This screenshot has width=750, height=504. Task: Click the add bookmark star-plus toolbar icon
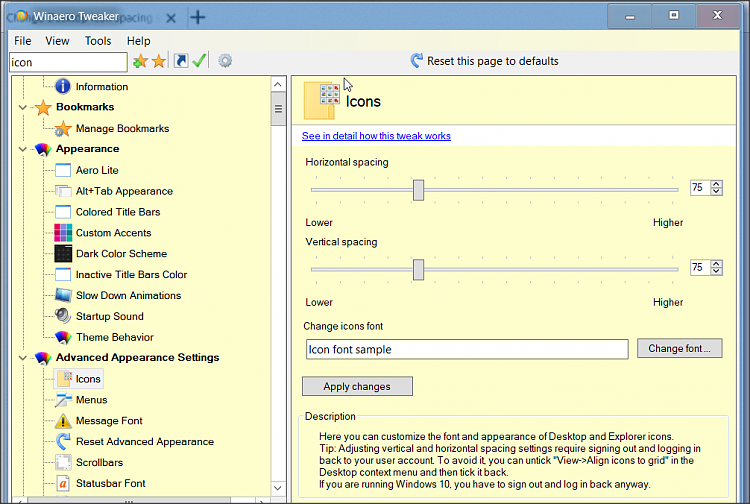140,61
